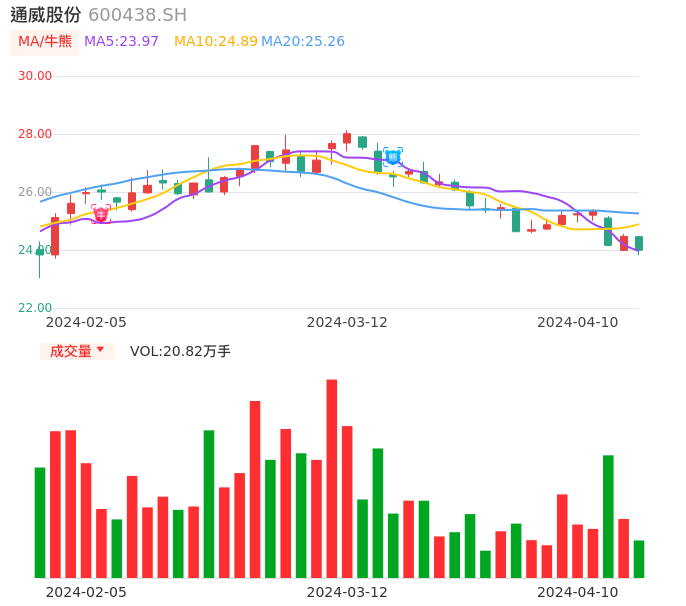Click 2024-02-05 date under volume chart
The height and width of the screenshot is (606, 686).
[x=86, y=592]
